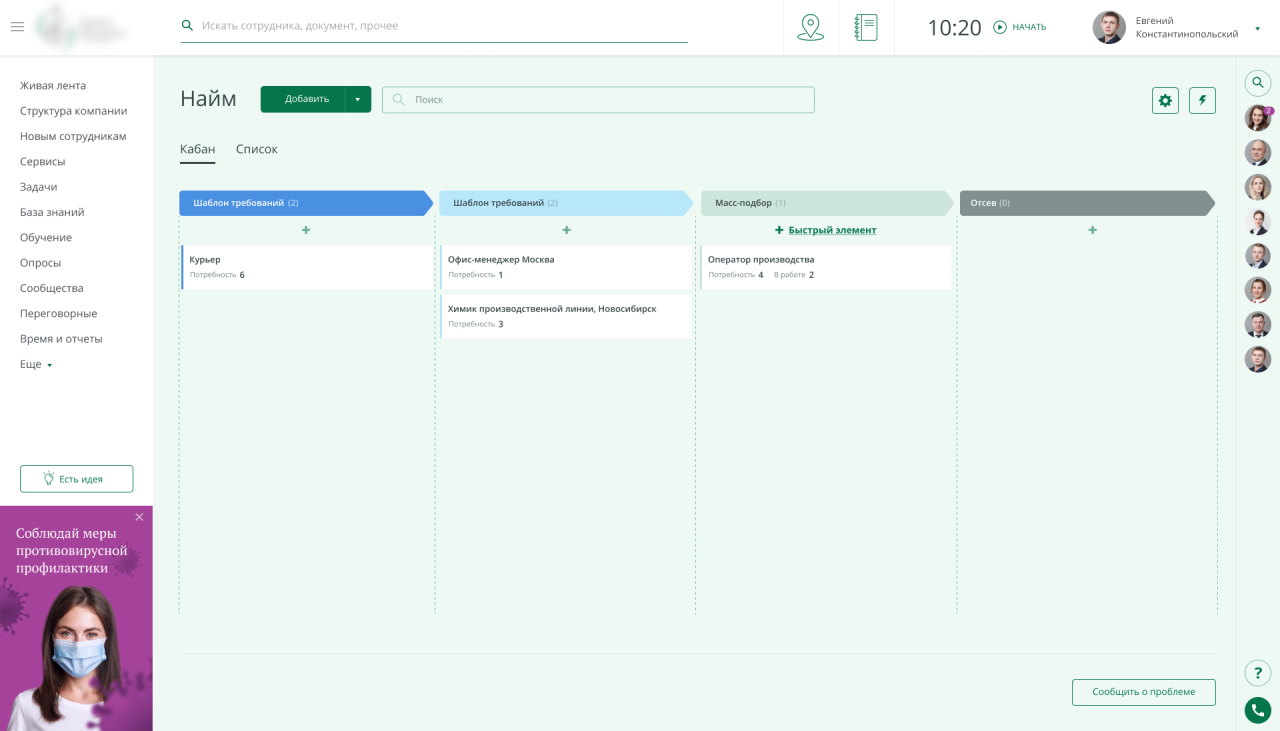1280x731 pixels.
Task: Click the Отсев column header
Action: click(x=1087, y=203)
